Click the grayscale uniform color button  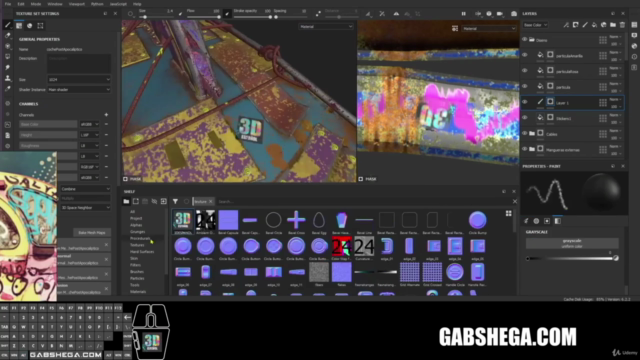coord(572,243)
